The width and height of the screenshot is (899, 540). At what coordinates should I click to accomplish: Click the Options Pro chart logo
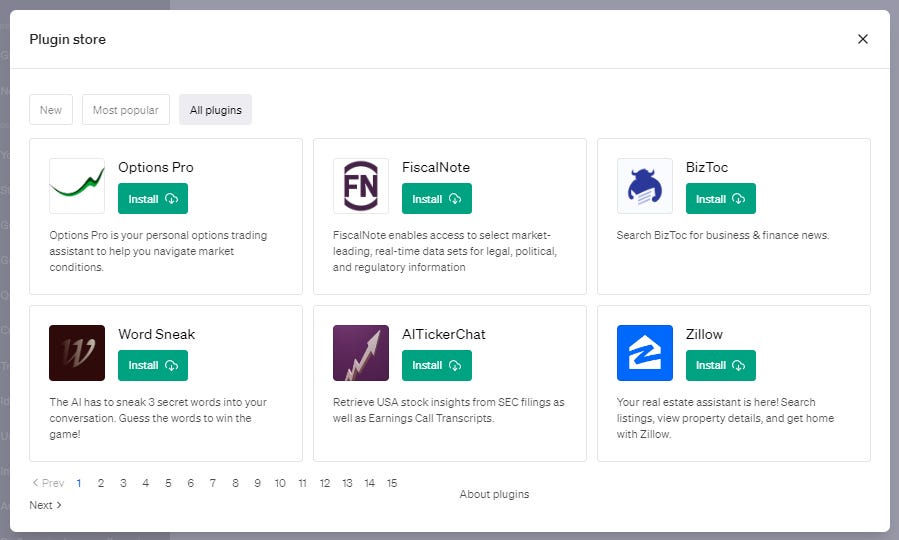click(77, 186)
